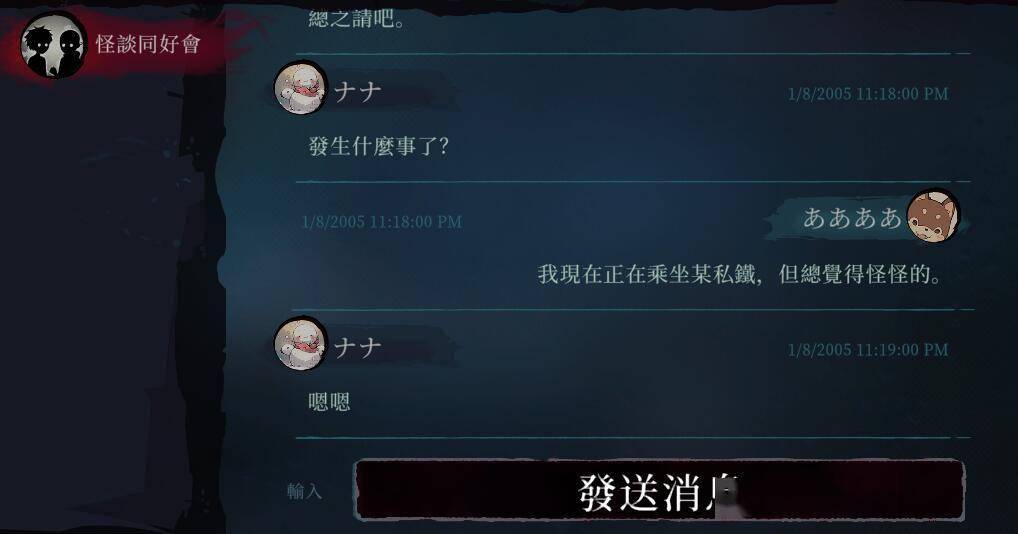Screen dimensions: 1018x534
Task: Click ナナ's 11:18:00 PM timestamp
Action: [x=867, y=93]
